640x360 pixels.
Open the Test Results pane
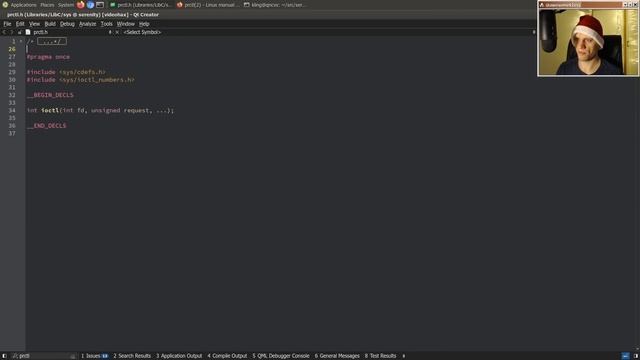tap(380, 356)
